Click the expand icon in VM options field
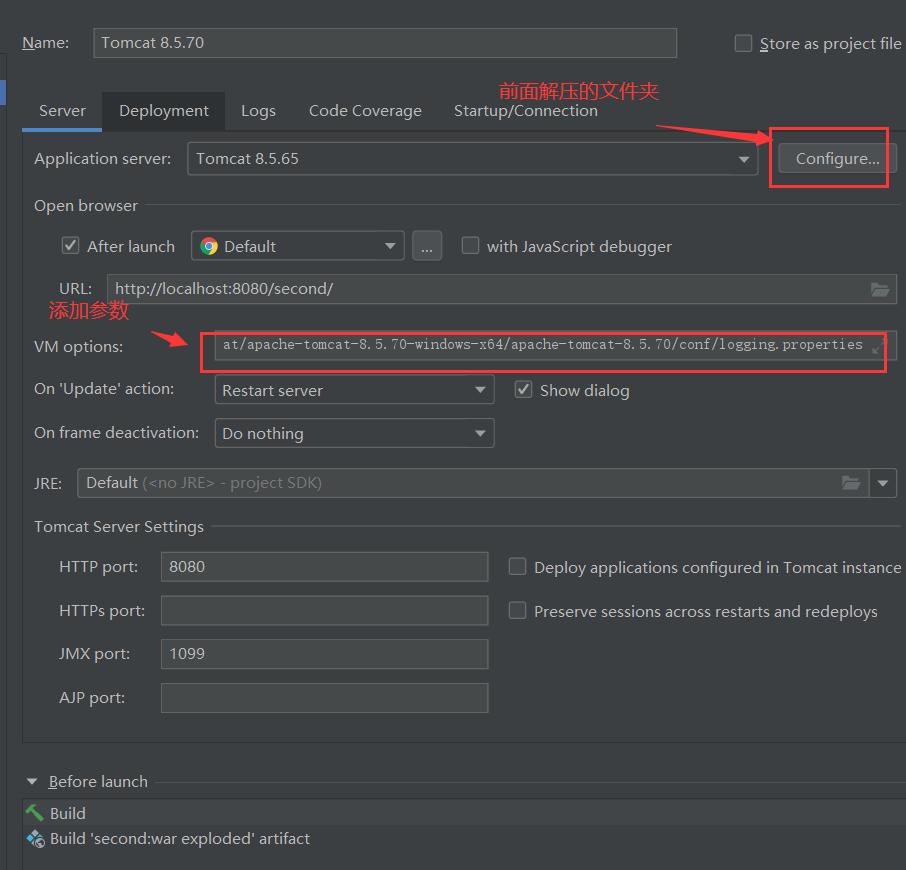 [878, 347]
